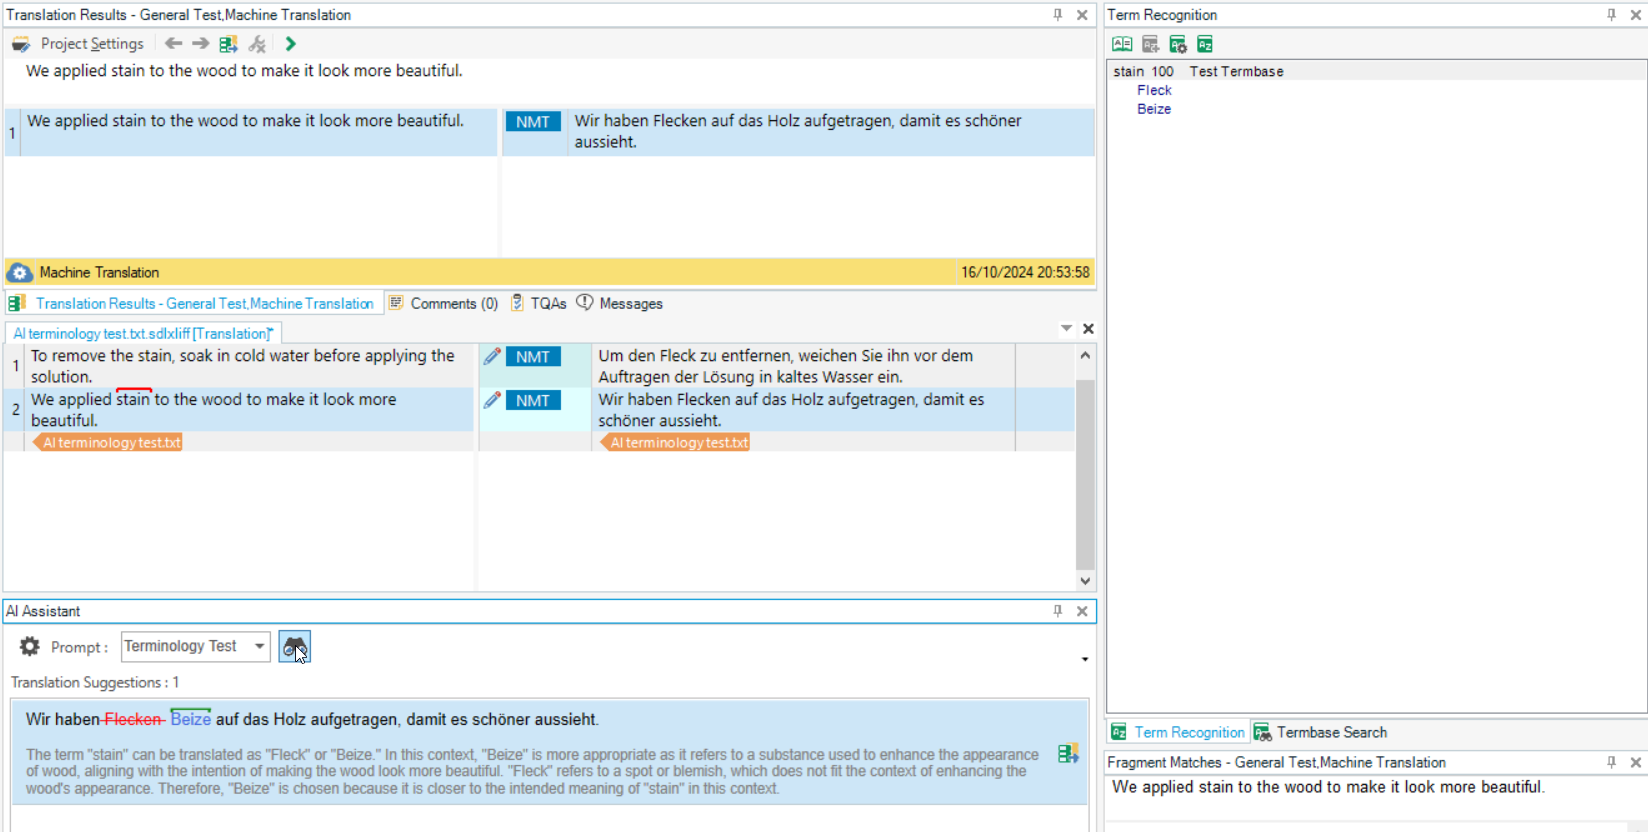Click the previous match left arrow
This screenshot has width=1648, height=832.
(x=173, y=44)
